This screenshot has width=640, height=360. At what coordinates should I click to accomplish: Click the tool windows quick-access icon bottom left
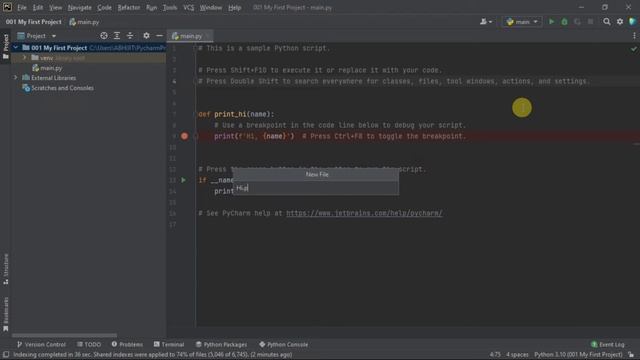(x=6, y=355)
